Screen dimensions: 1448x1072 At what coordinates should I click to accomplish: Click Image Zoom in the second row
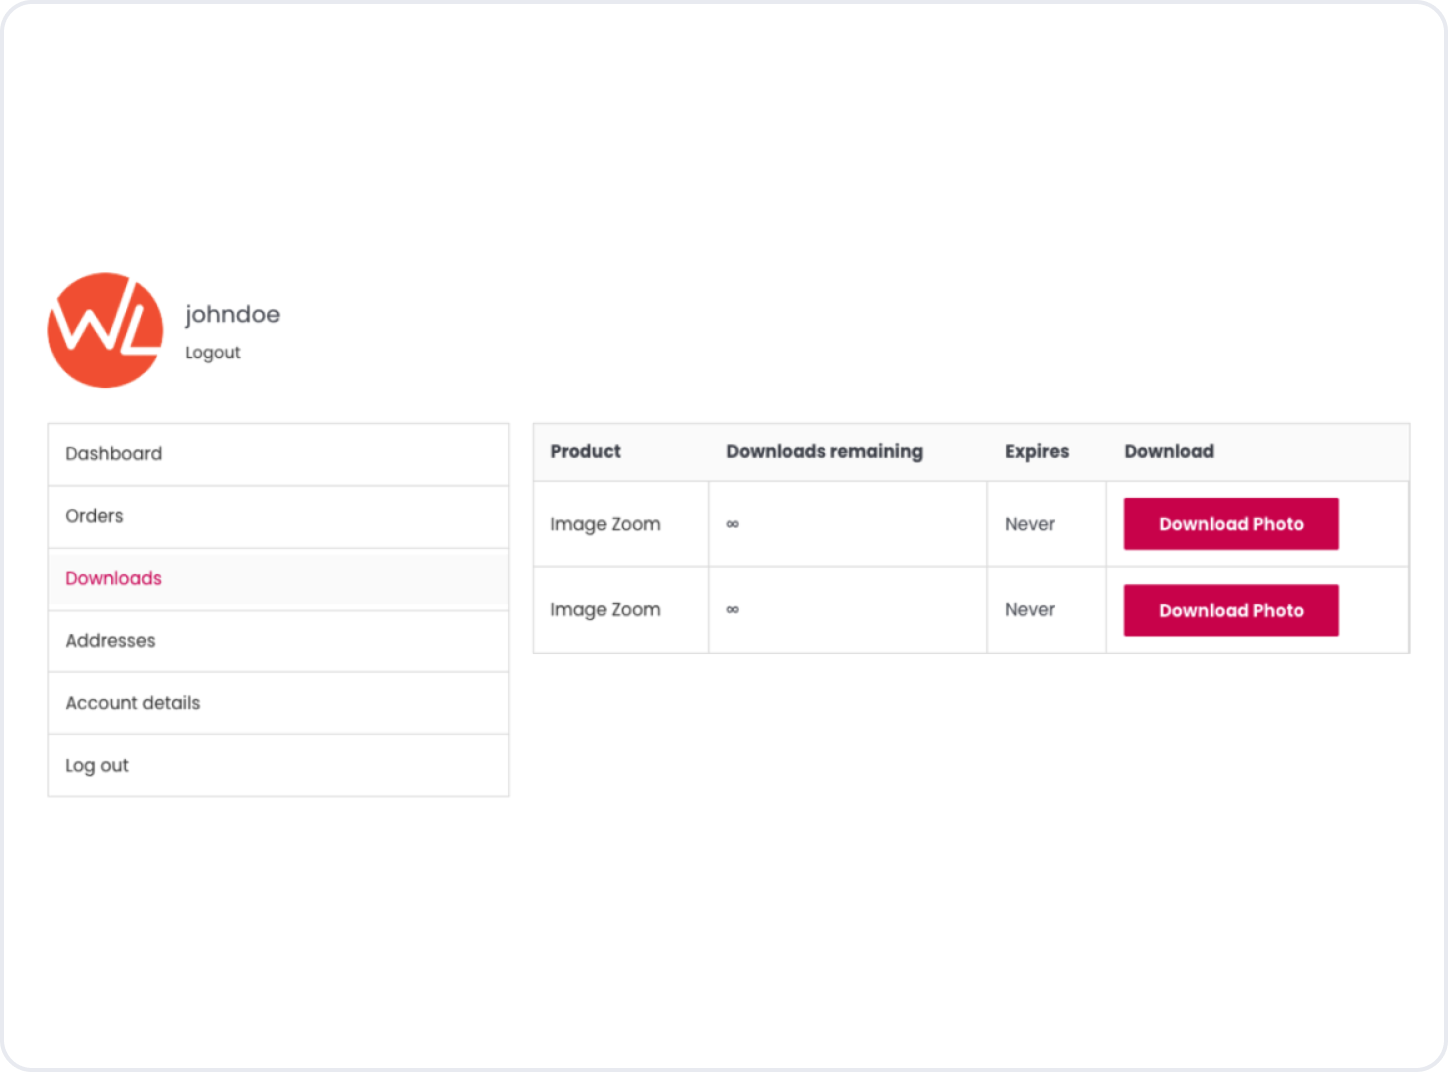605,610
